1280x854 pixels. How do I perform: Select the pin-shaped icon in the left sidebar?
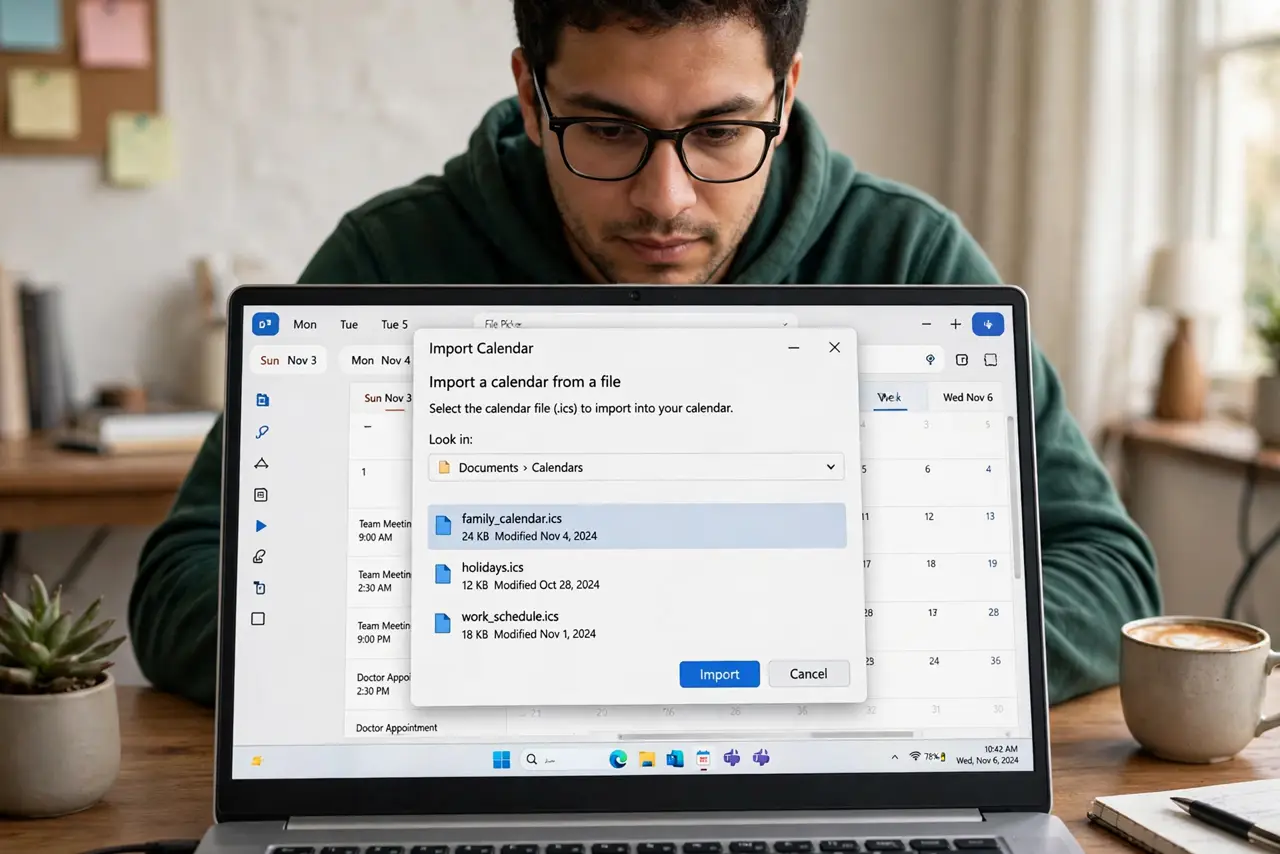click(x=262, y=432)
